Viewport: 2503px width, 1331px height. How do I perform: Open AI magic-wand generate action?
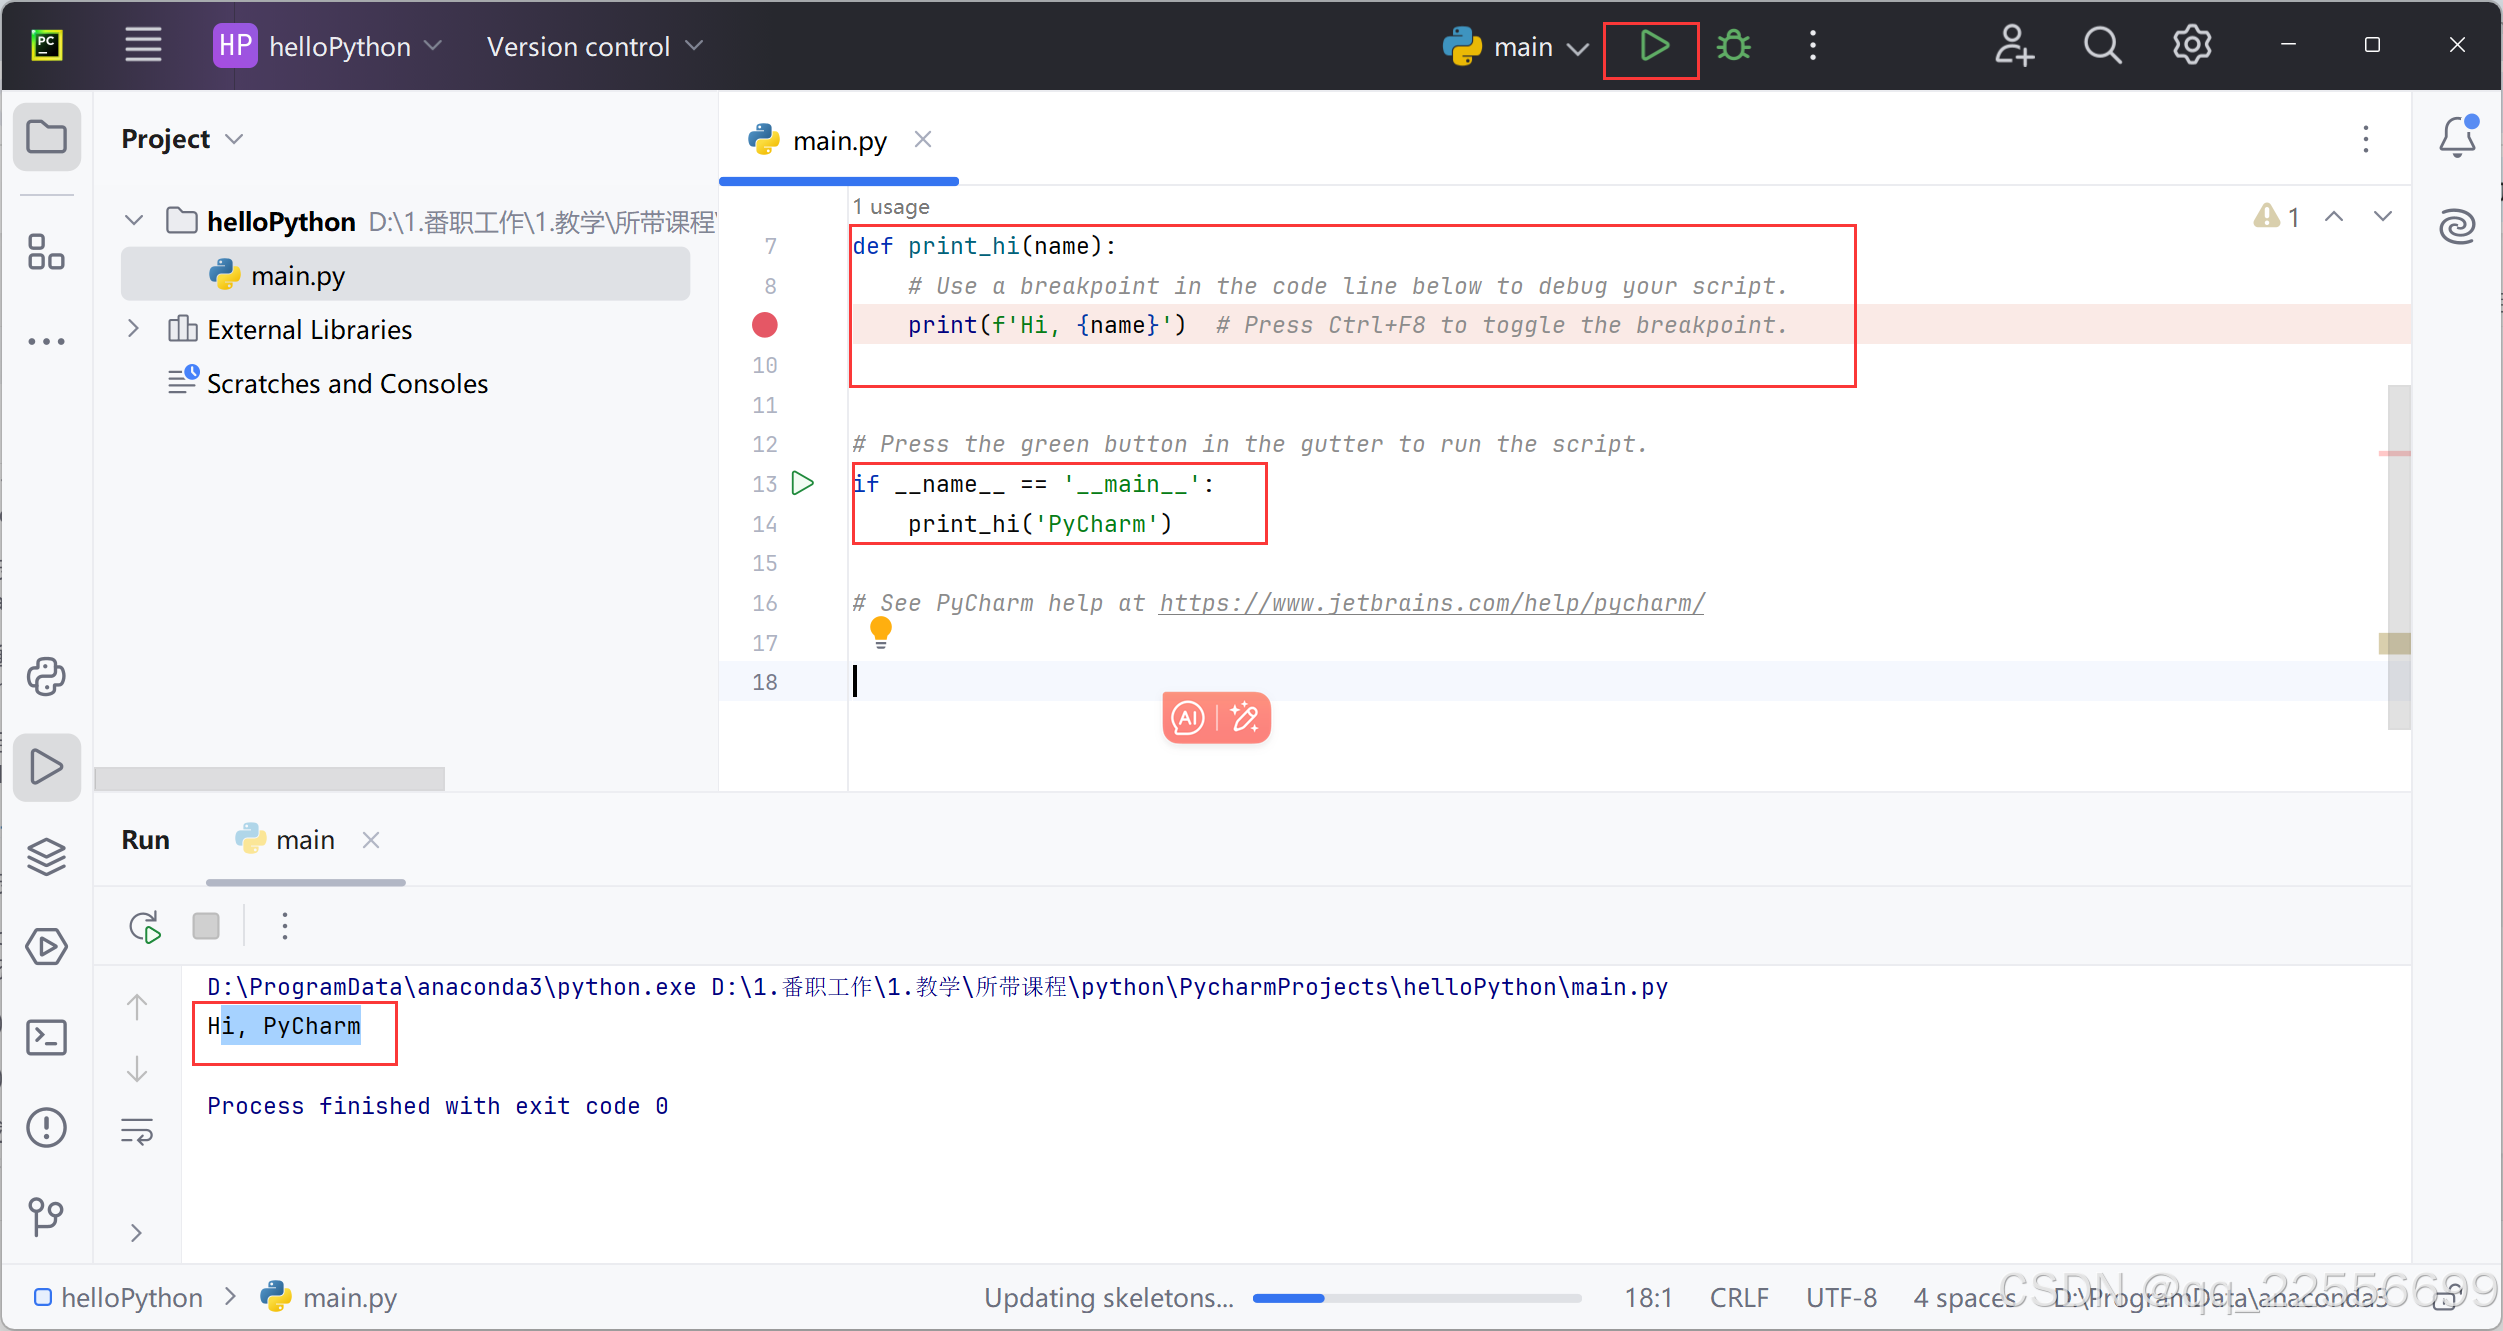[1245, 718]
